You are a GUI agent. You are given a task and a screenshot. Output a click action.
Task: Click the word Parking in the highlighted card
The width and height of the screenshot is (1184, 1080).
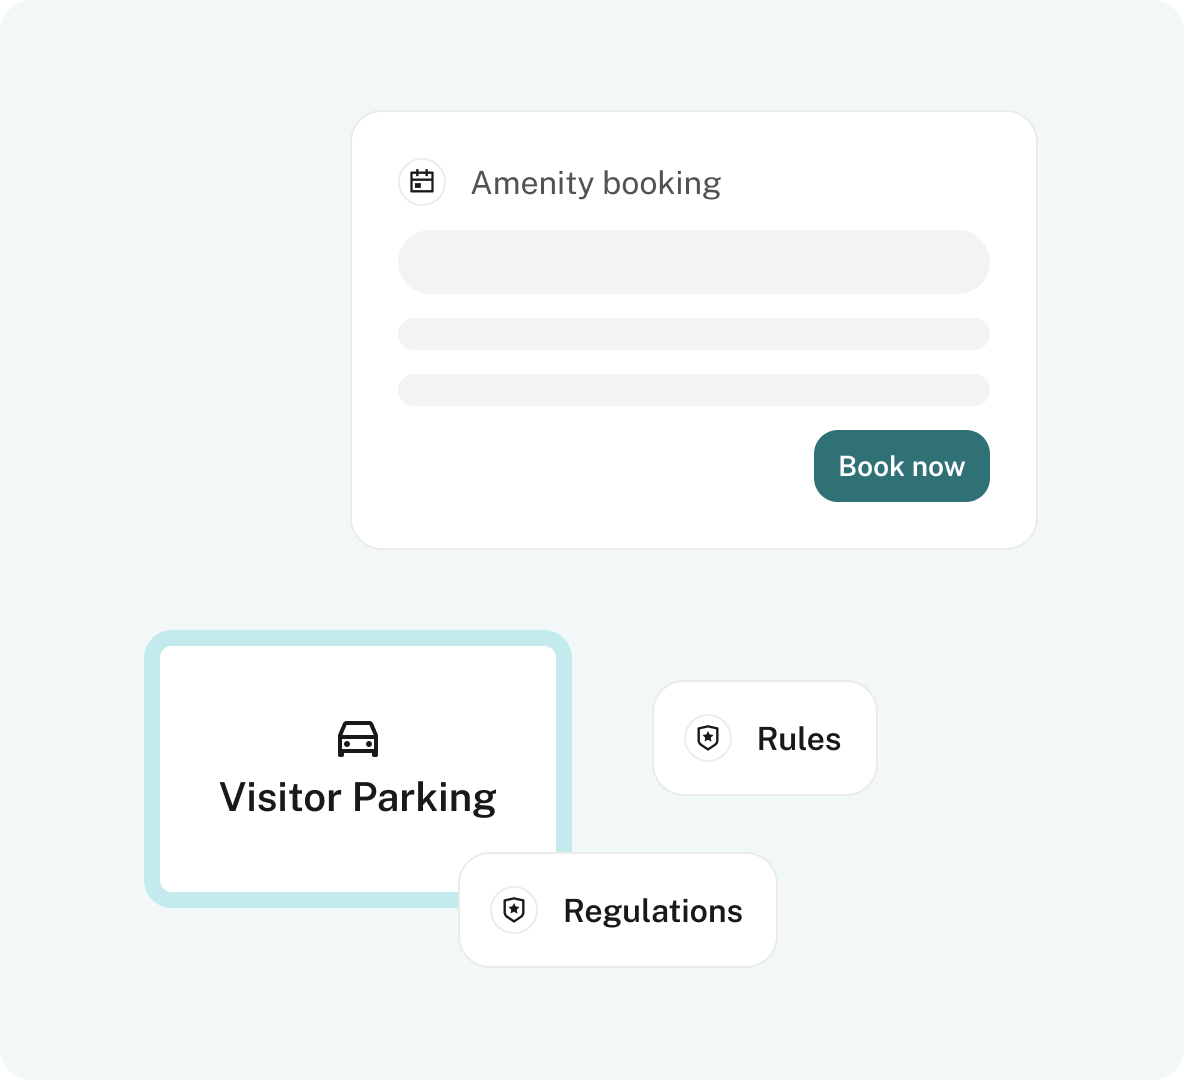pos(424,798)
